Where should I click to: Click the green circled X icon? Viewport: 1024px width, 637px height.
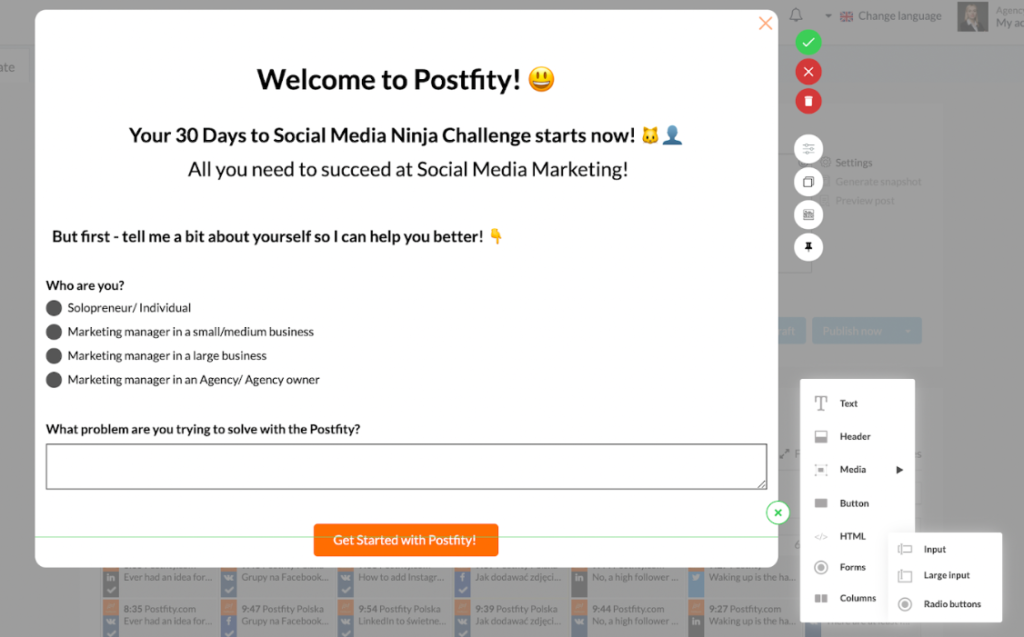click(778, 513)
